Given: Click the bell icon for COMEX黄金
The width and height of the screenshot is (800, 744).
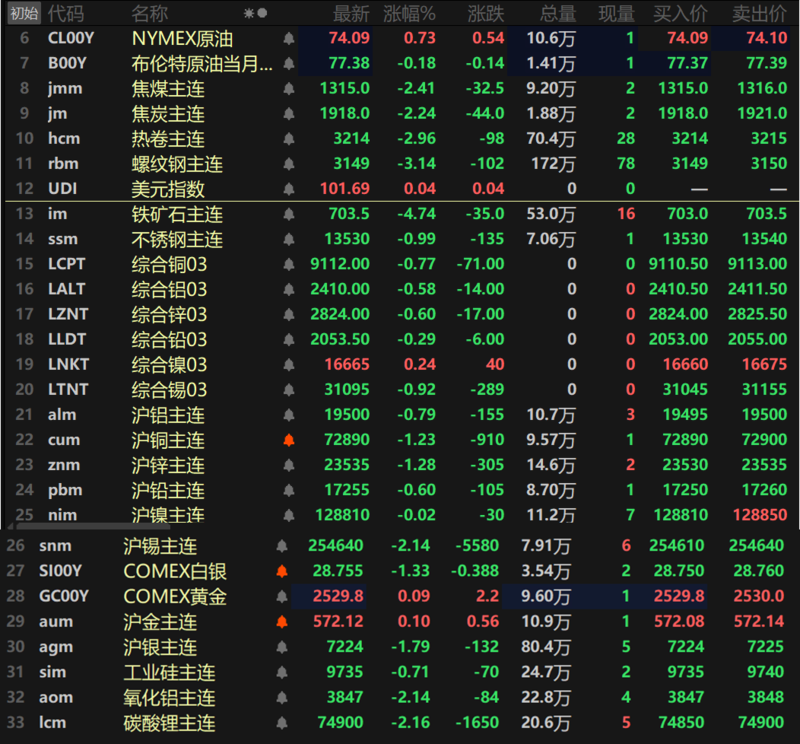Looking at the screenshot, I should [282, 597].
